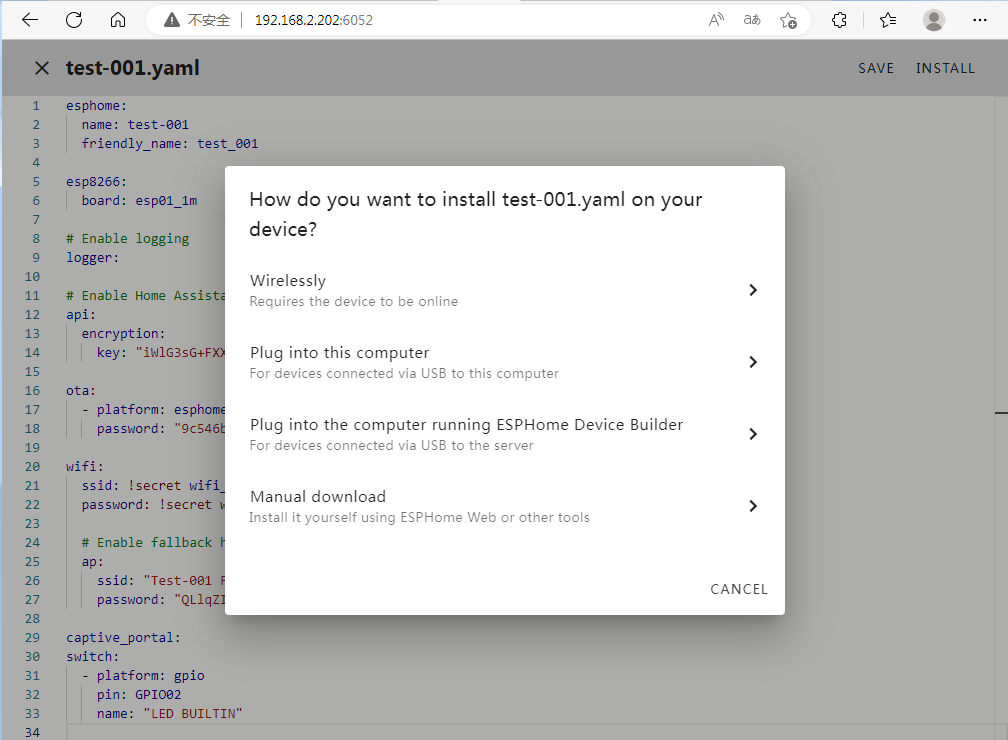Open the translate page icon
The width and height of the screenshot is (1008, 740).
[752, 20]
